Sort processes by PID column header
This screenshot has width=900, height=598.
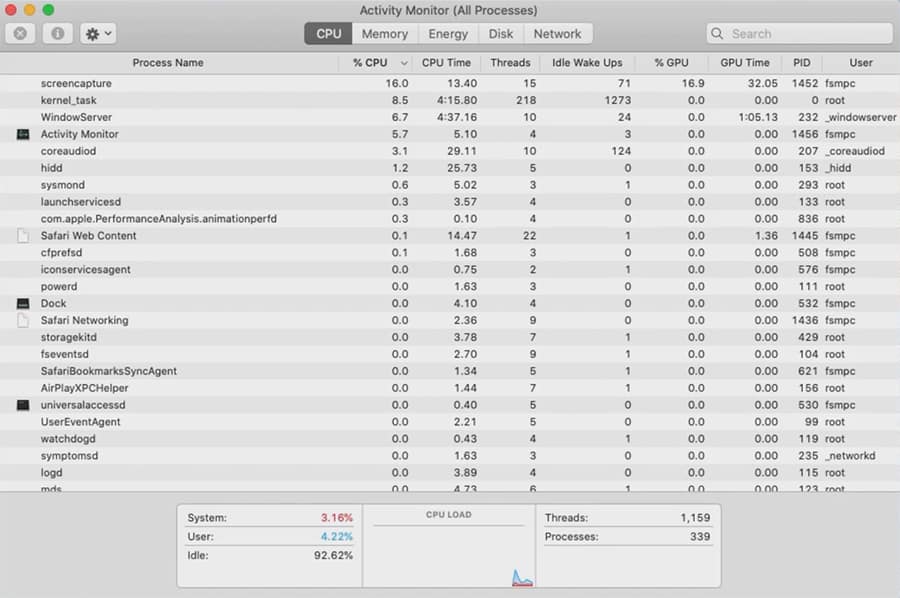[x=801, y=62]
